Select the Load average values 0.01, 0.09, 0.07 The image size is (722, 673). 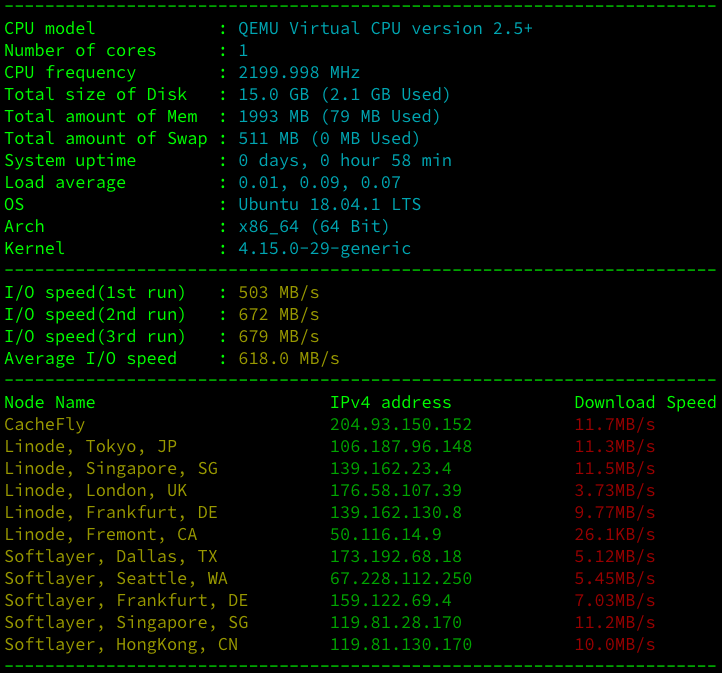coord(319,182)
